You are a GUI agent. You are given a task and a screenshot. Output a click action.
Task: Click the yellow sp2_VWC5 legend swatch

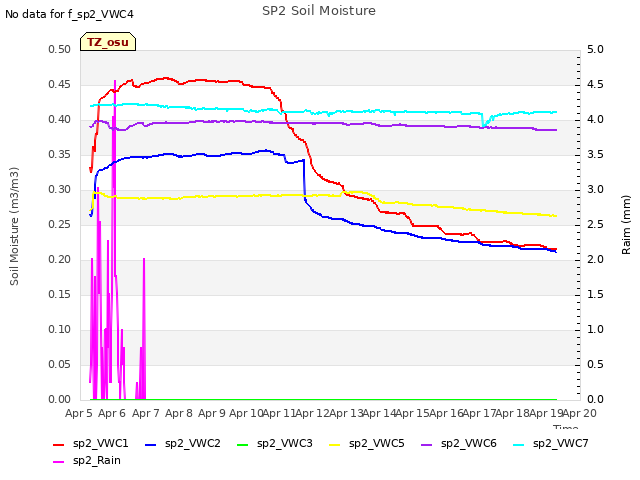(x=335, y=444)
